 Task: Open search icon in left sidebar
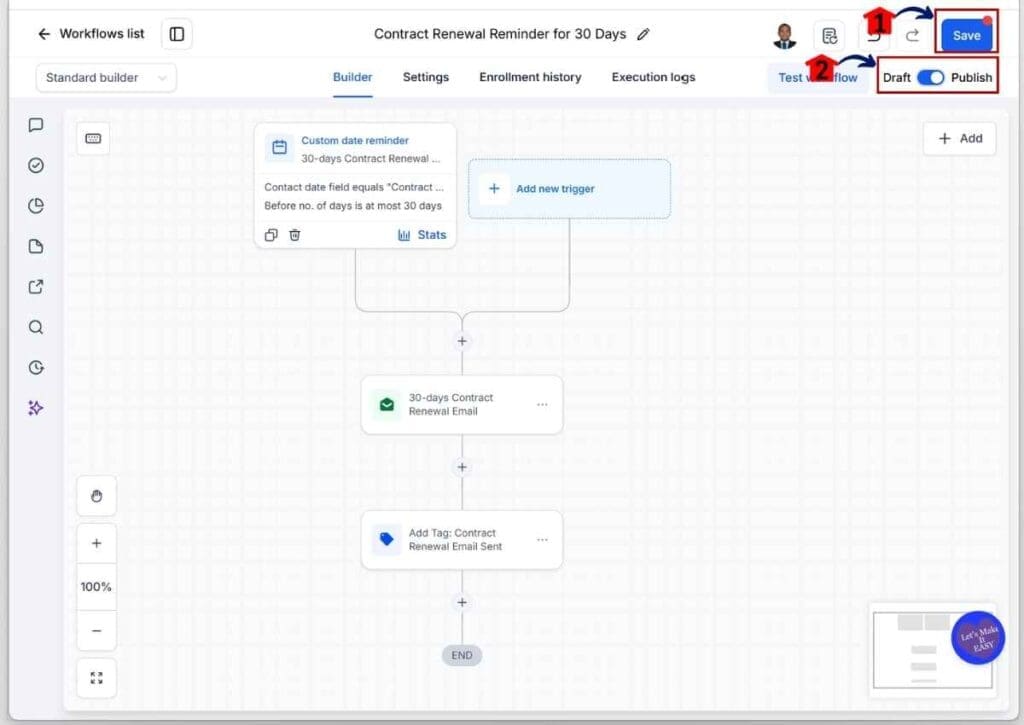pos(36,327)
